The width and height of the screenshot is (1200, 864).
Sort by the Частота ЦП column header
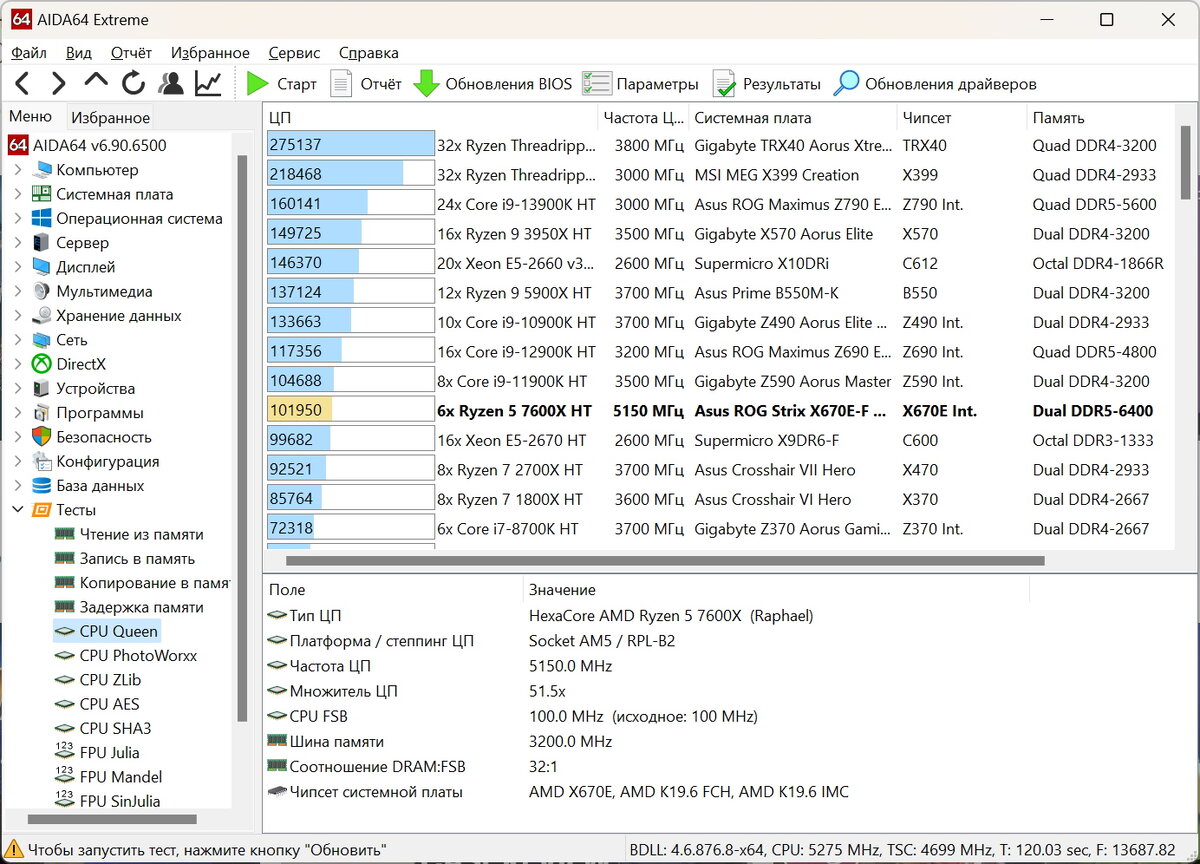click(x=643, y=118)
